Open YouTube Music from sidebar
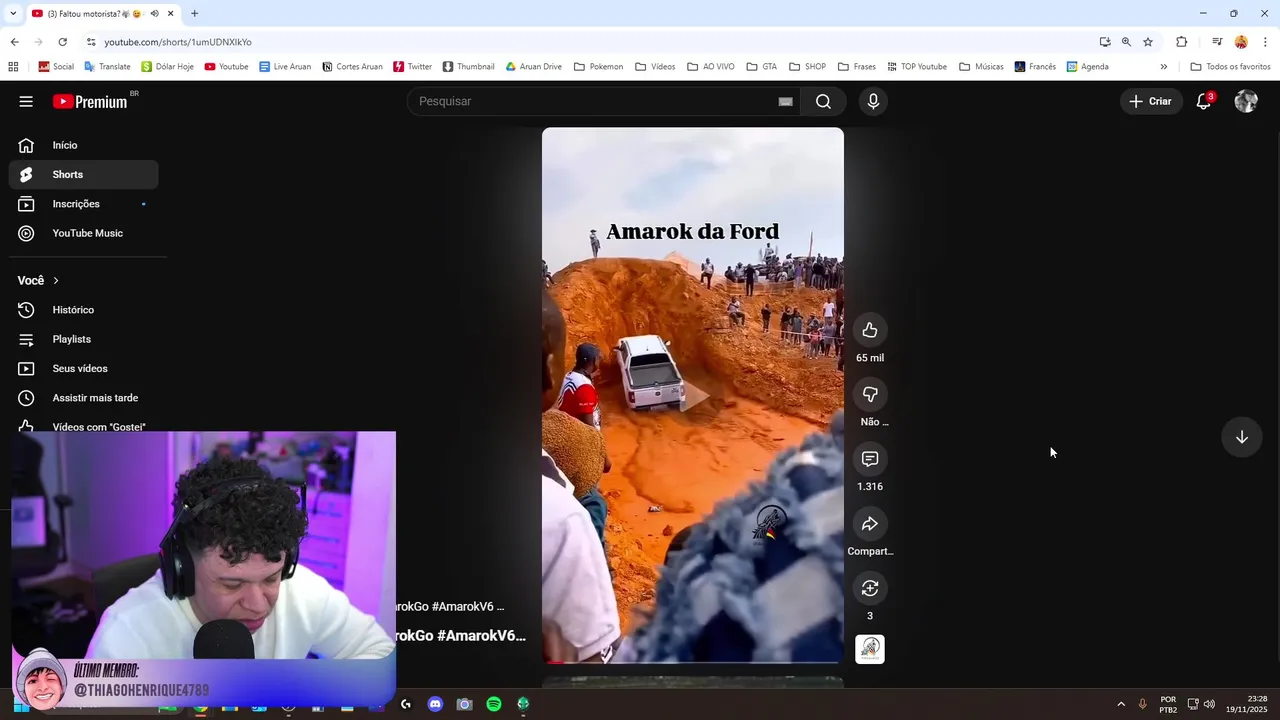Image resolution: width=1280 pixels, height=720 pixels. pos(84,233)
